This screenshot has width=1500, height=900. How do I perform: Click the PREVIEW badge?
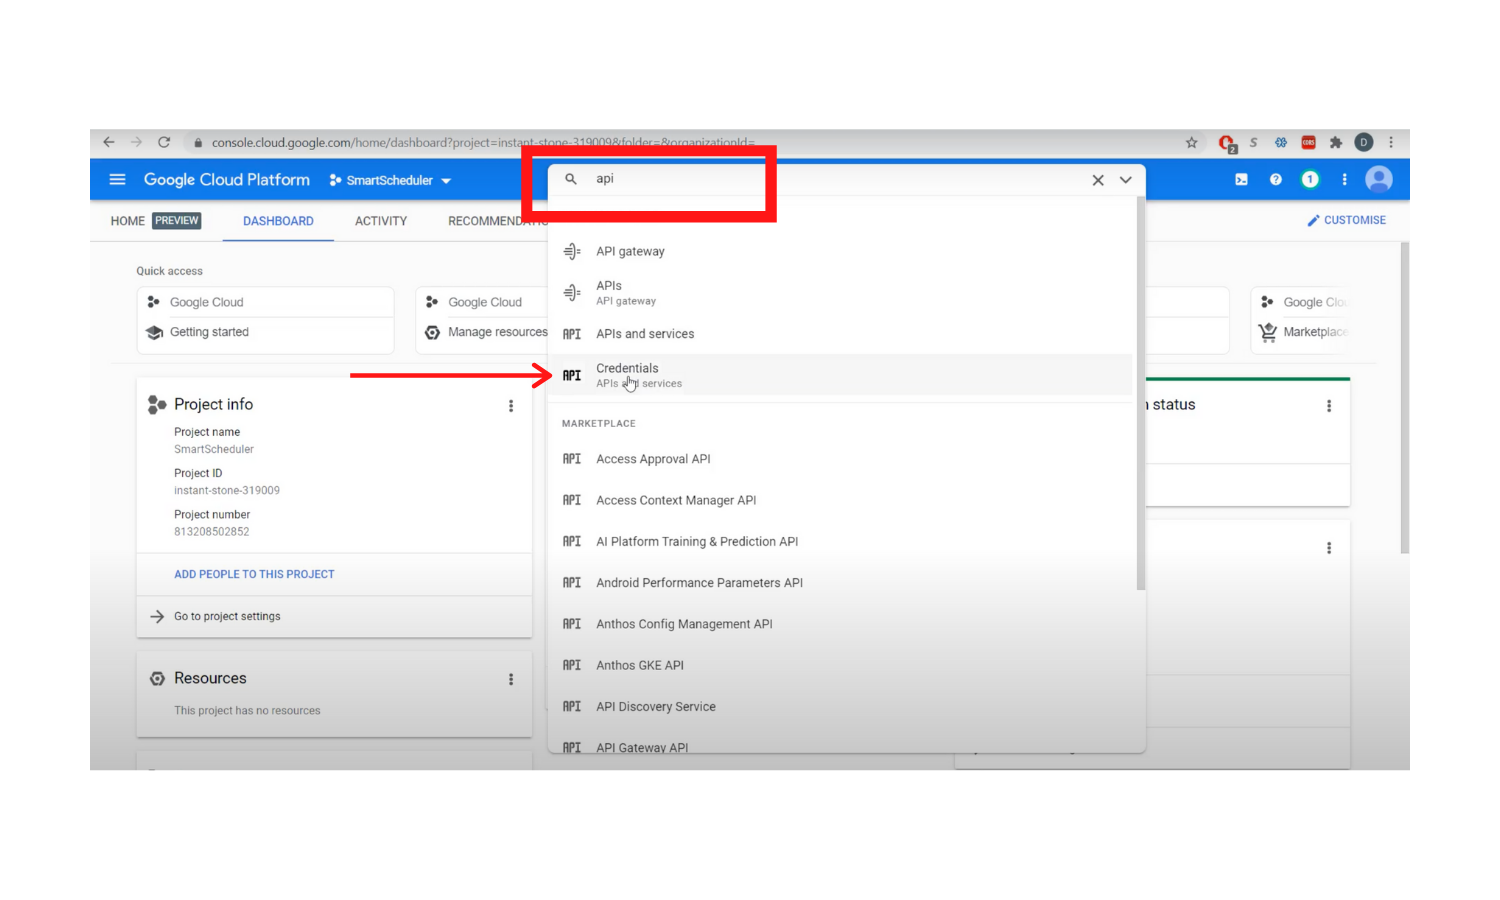pos(177,221)
